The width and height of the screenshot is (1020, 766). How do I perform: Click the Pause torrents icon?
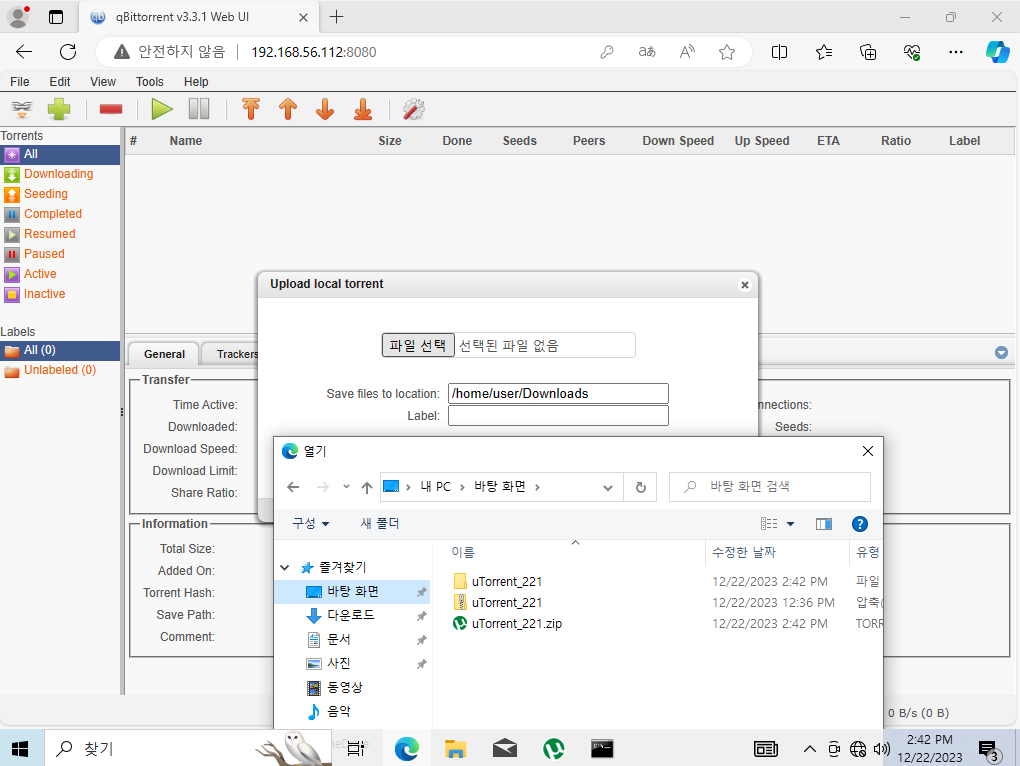199,109
